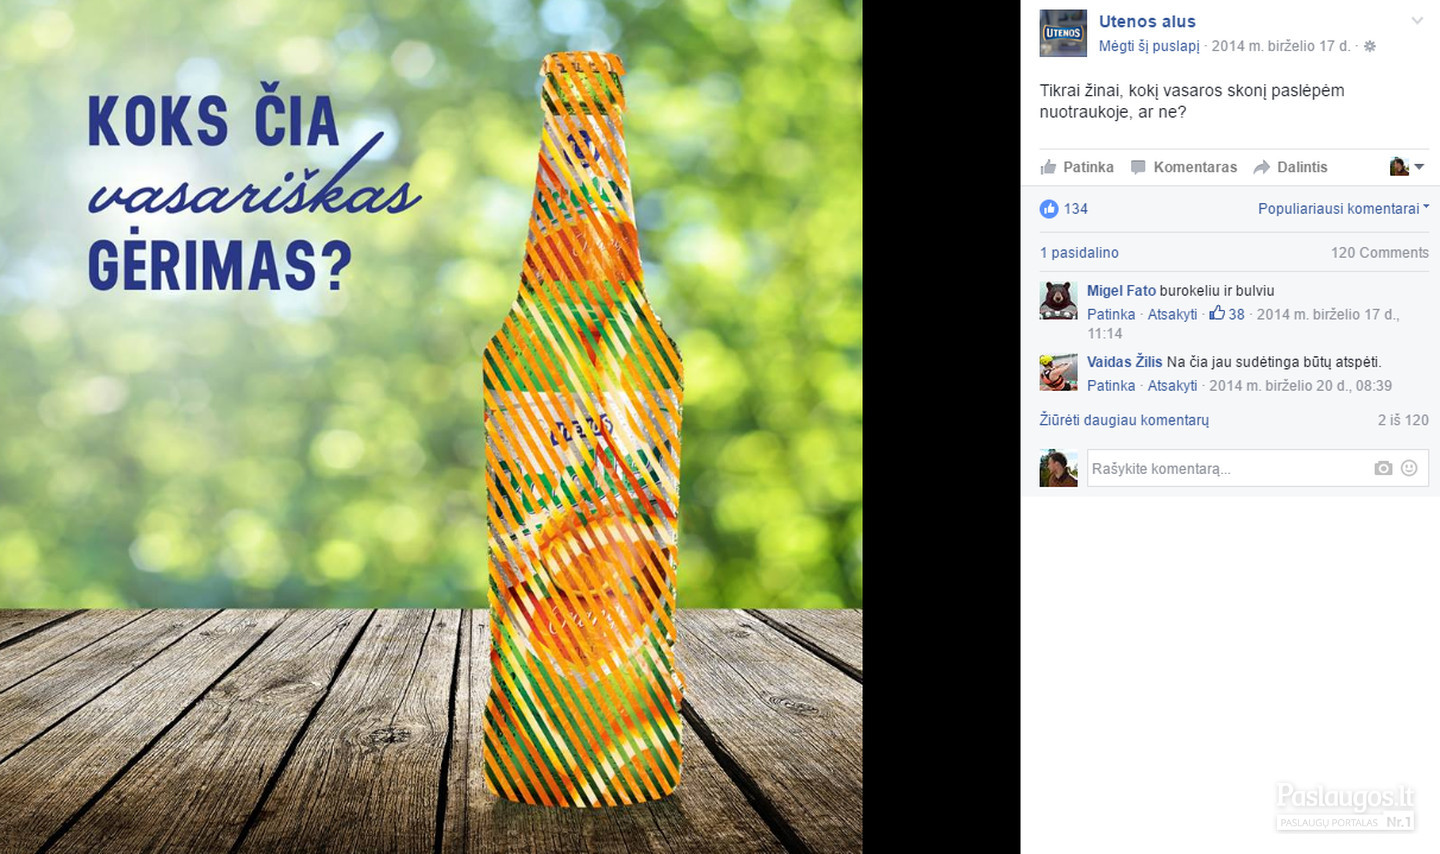This screenshot has height=854, width=1440.
Task: Reply to Migel Fato's comment via Atsakyti
Action: tap(1172, 314)
